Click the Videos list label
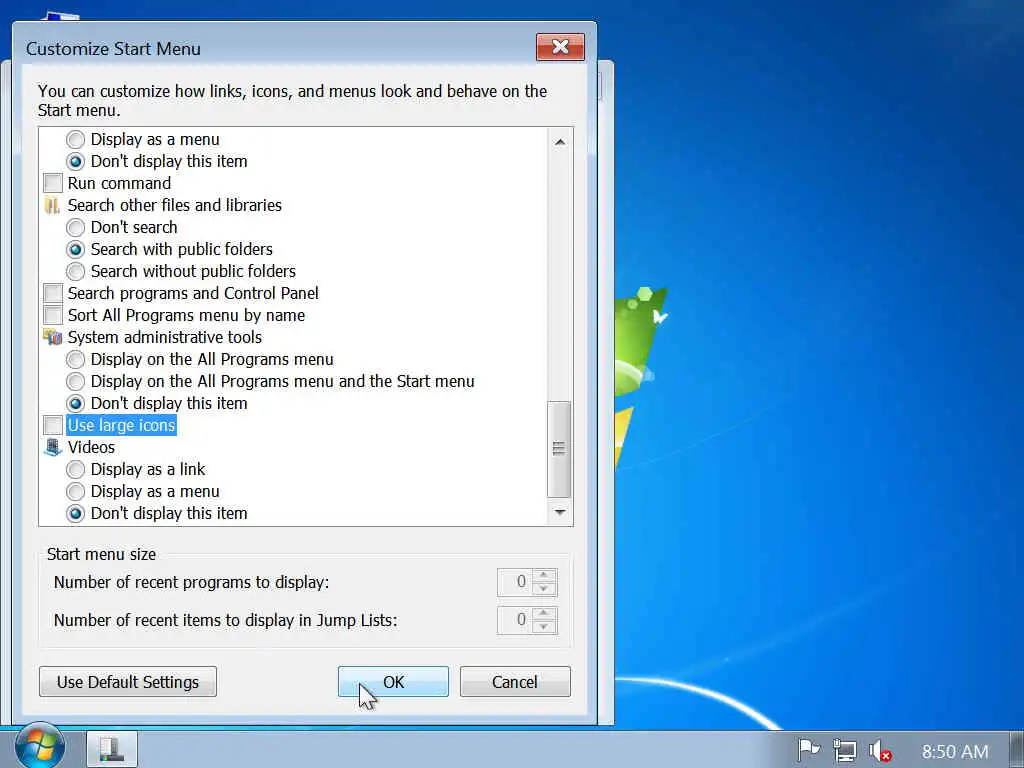Image resolution: width=1024 pixels, height=768 pixels. point(91,447)
